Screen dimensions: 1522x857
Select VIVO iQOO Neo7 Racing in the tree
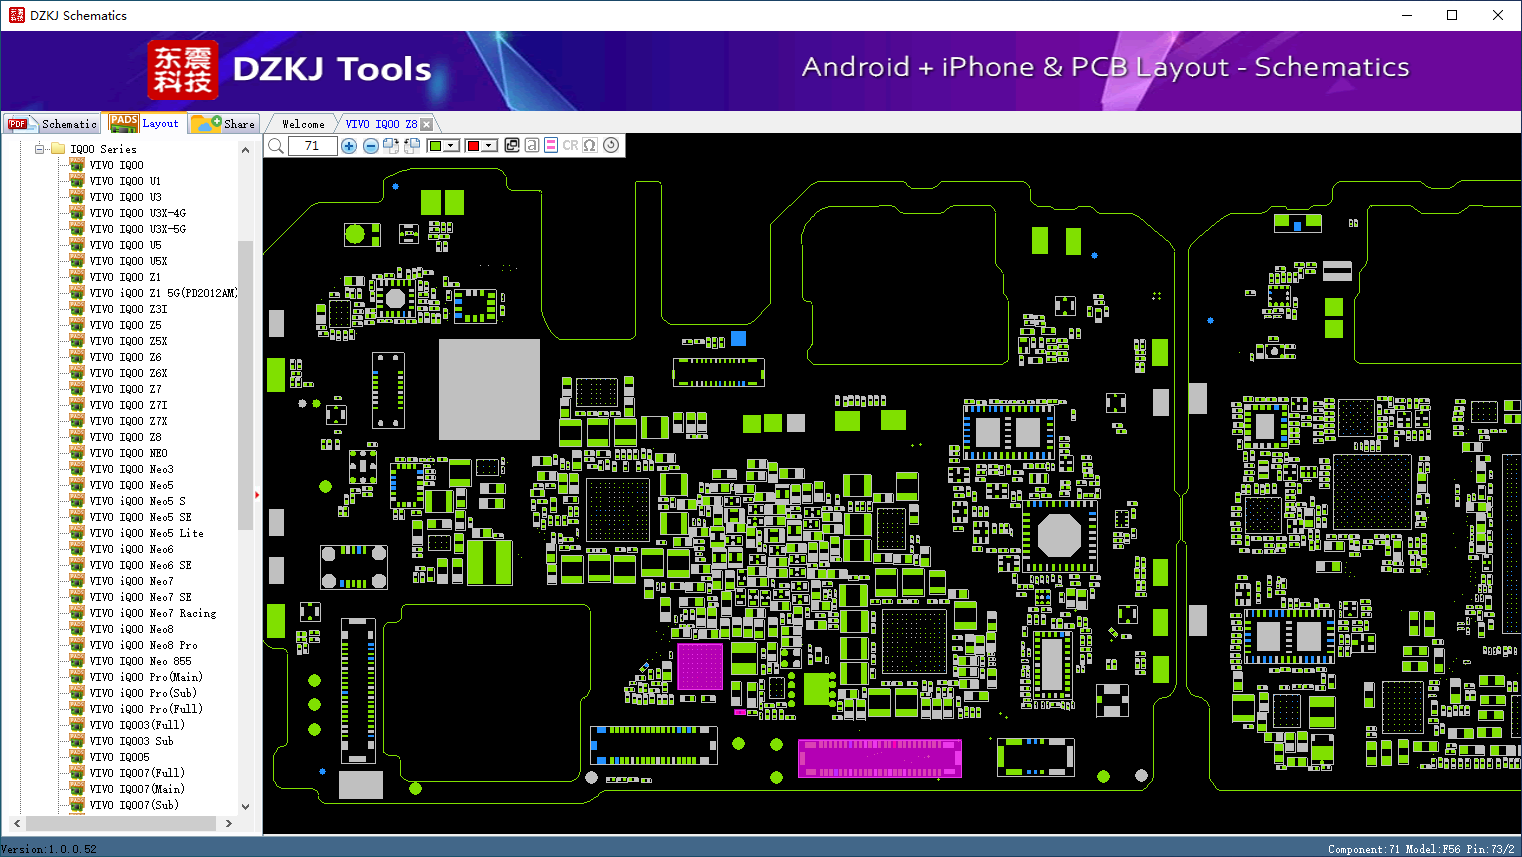click(153, 613)
